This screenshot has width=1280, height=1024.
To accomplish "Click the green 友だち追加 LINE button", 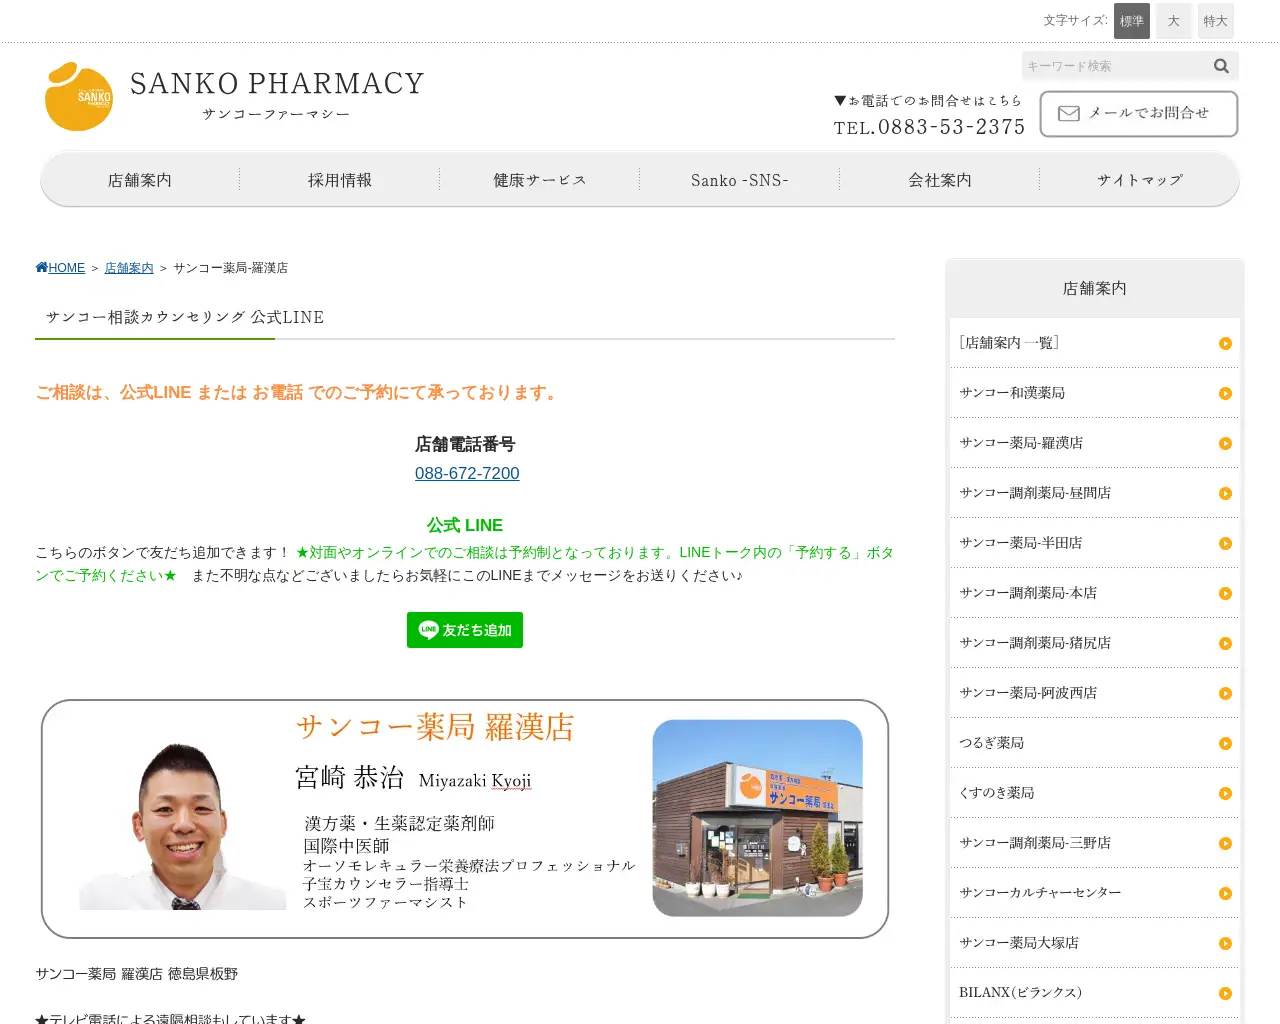I will (x=465, y=630).
